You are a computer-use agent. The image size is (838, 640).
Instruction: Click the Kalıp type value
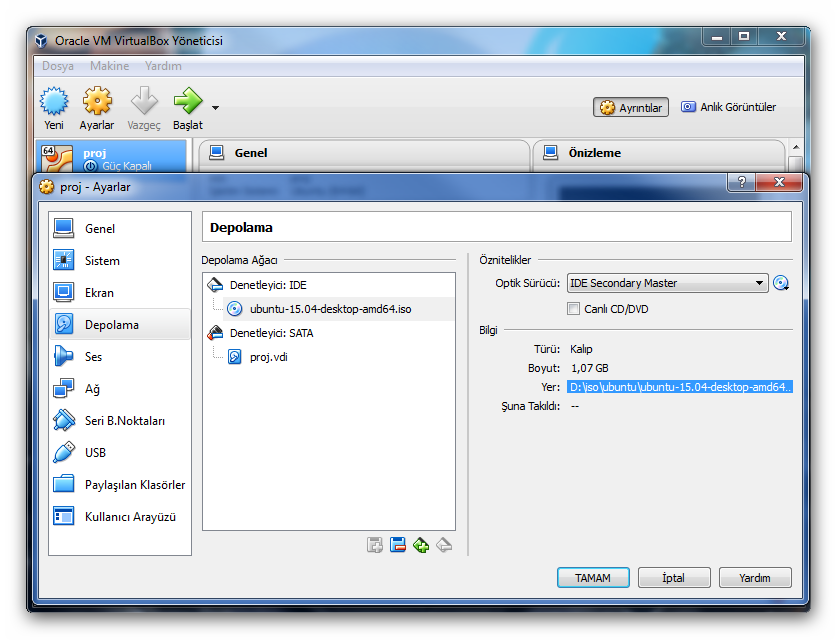click(x=581, y=349)
